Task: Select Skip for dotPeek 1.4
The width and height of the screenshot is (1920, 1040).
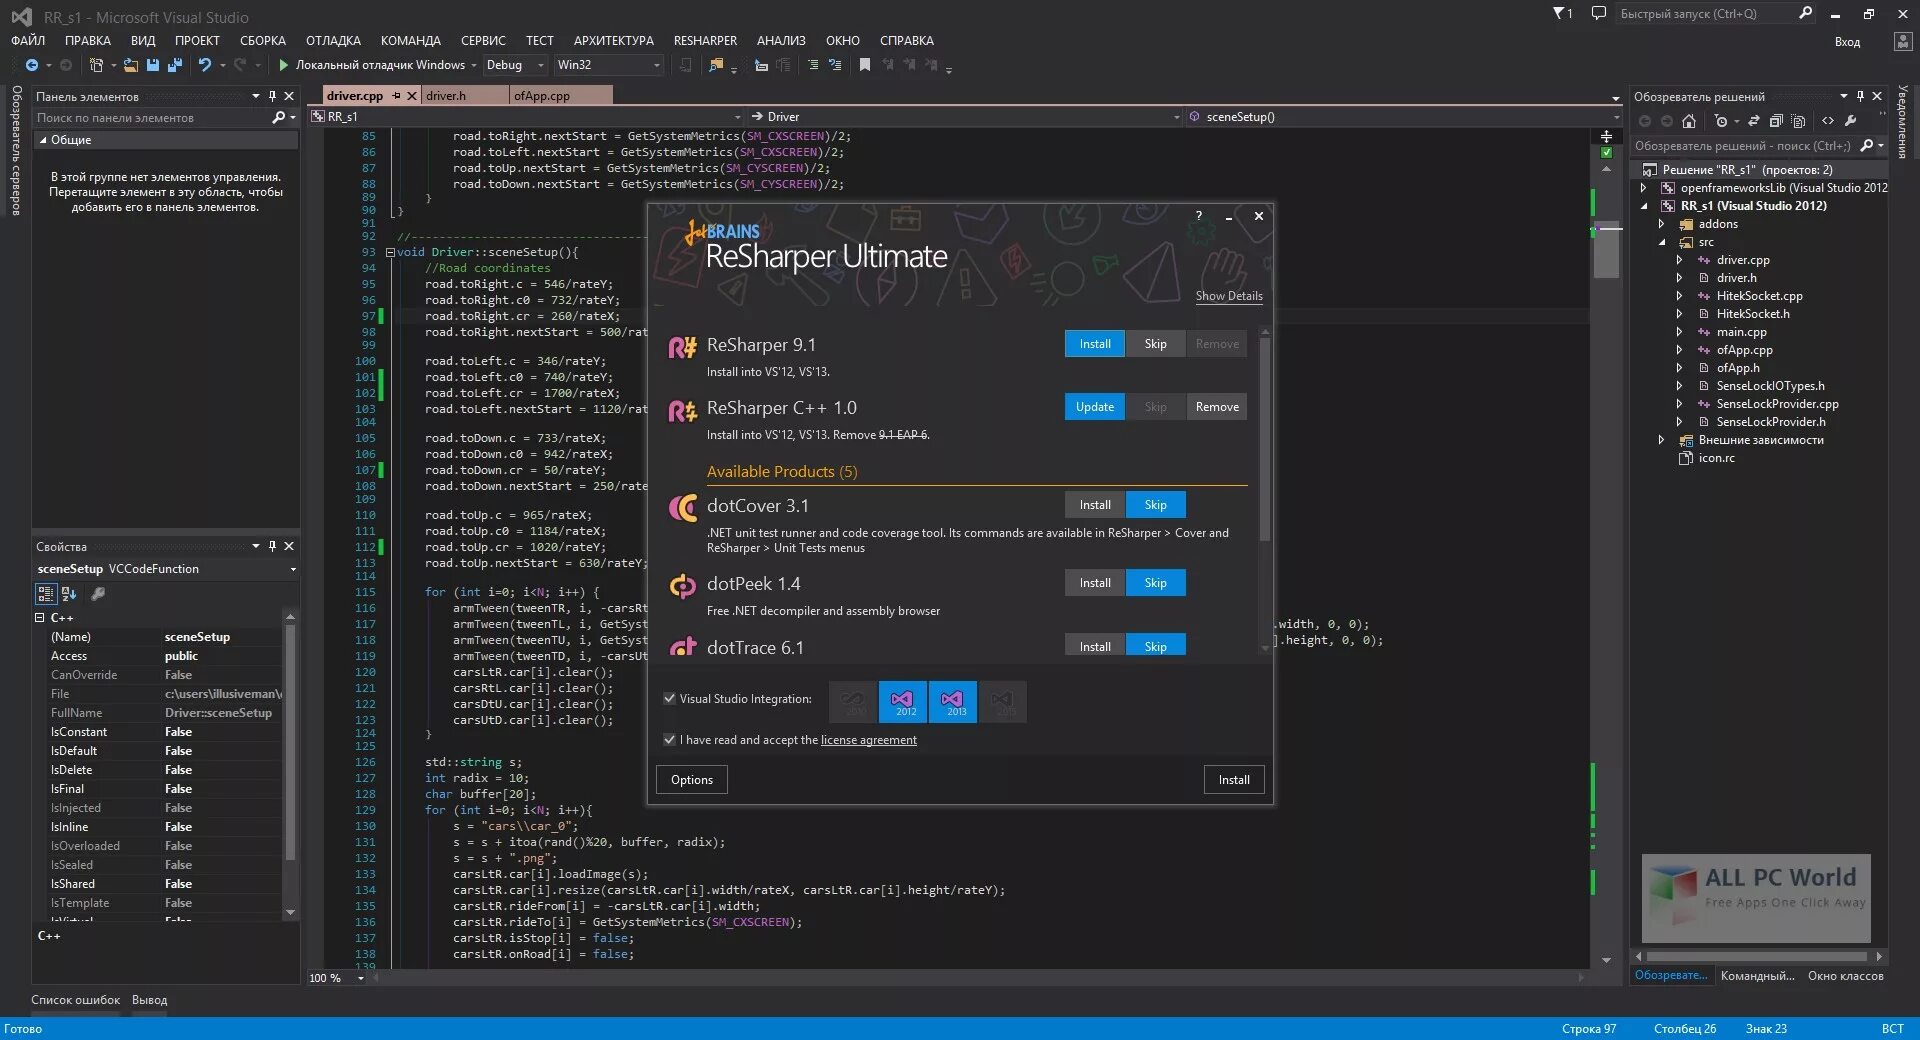Action: point(1156,583)
